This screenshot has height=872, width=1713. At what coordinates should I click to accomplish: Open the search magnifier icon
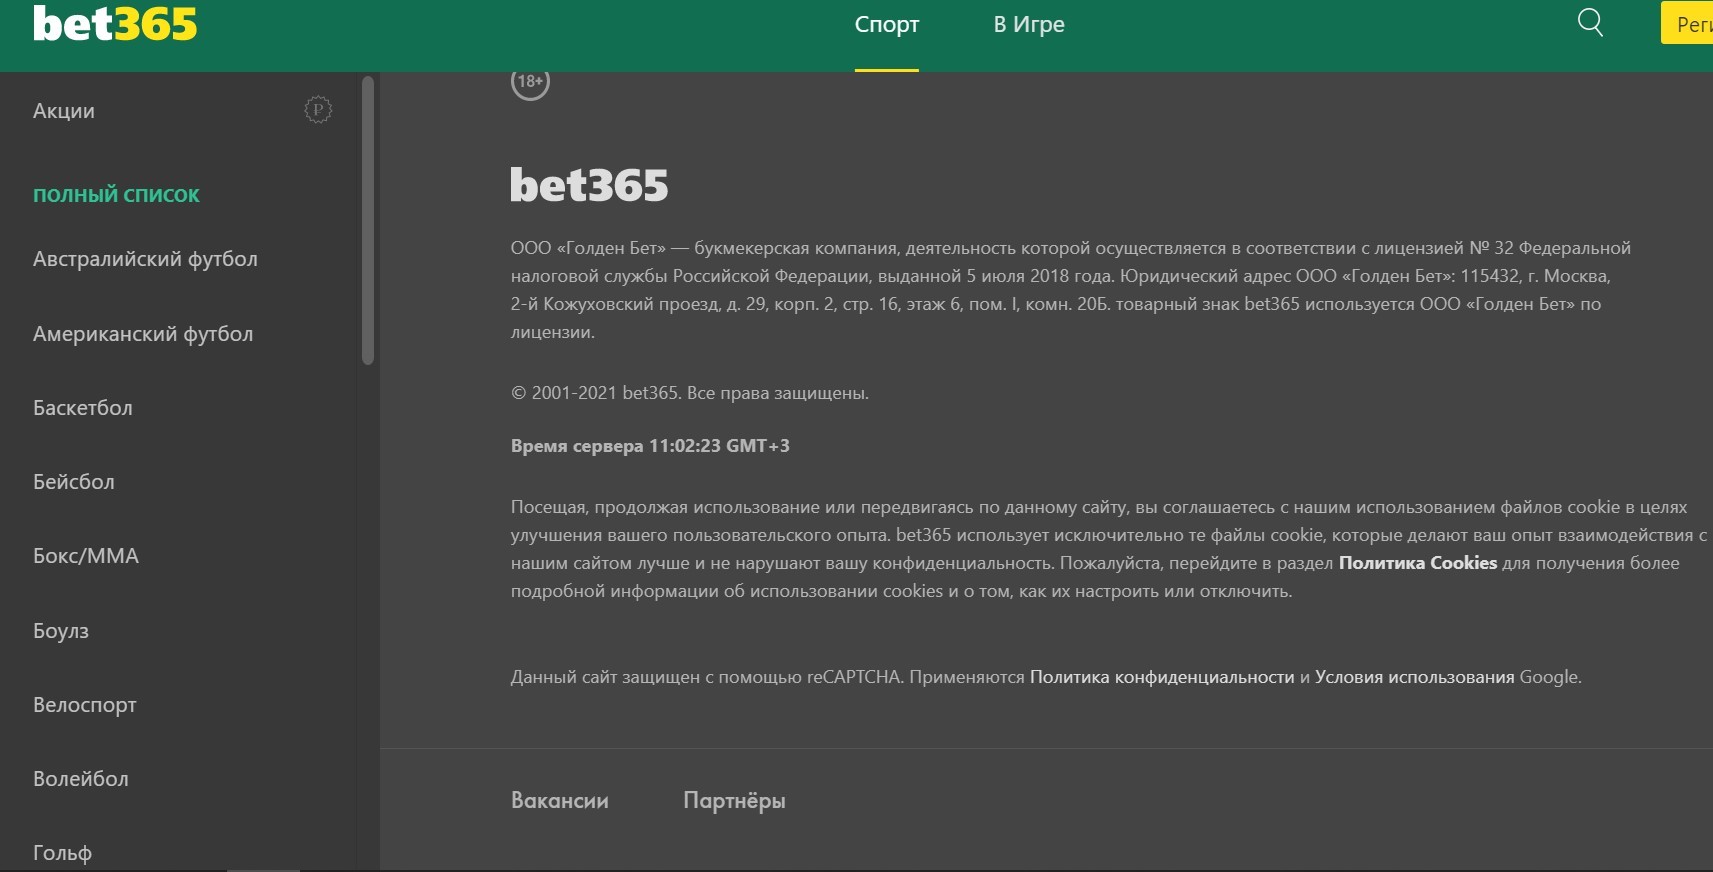[x=1590, y=22]
